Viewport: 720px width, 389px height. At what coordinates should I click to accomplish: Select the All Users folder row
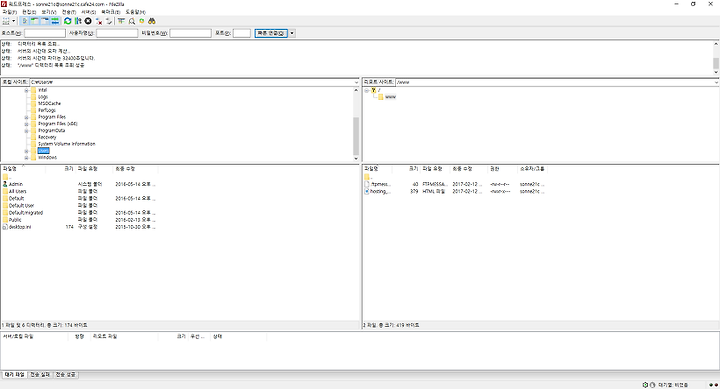(x=79, y=192)
